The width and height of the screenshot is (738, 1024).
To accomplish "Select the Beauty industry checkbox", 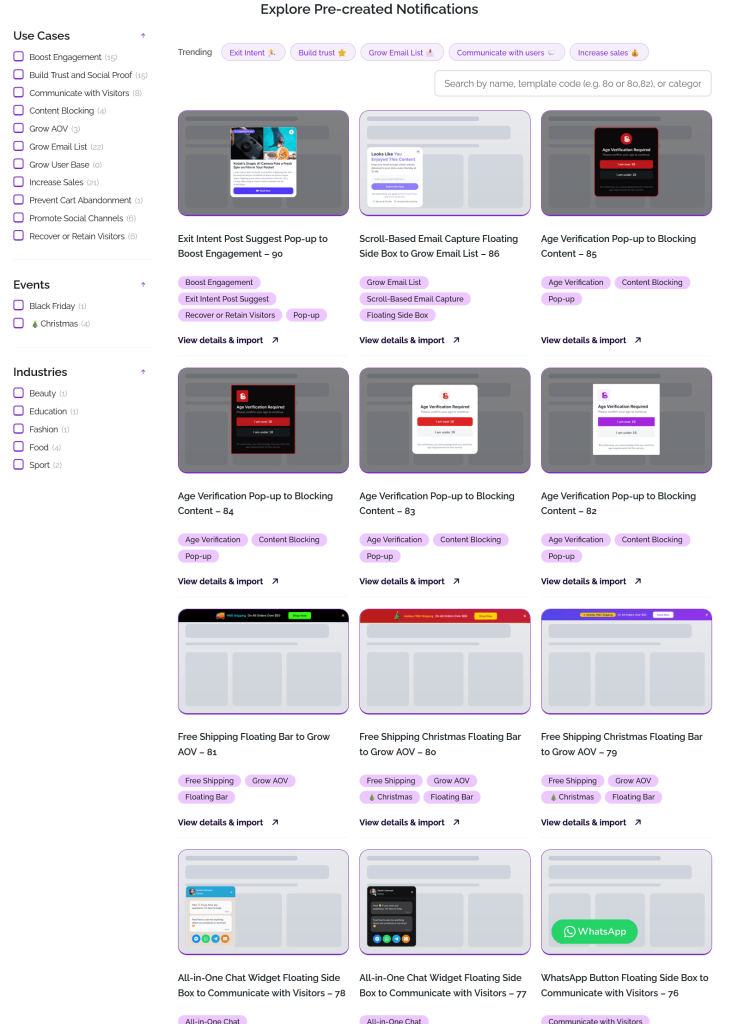I will [18, 393].
